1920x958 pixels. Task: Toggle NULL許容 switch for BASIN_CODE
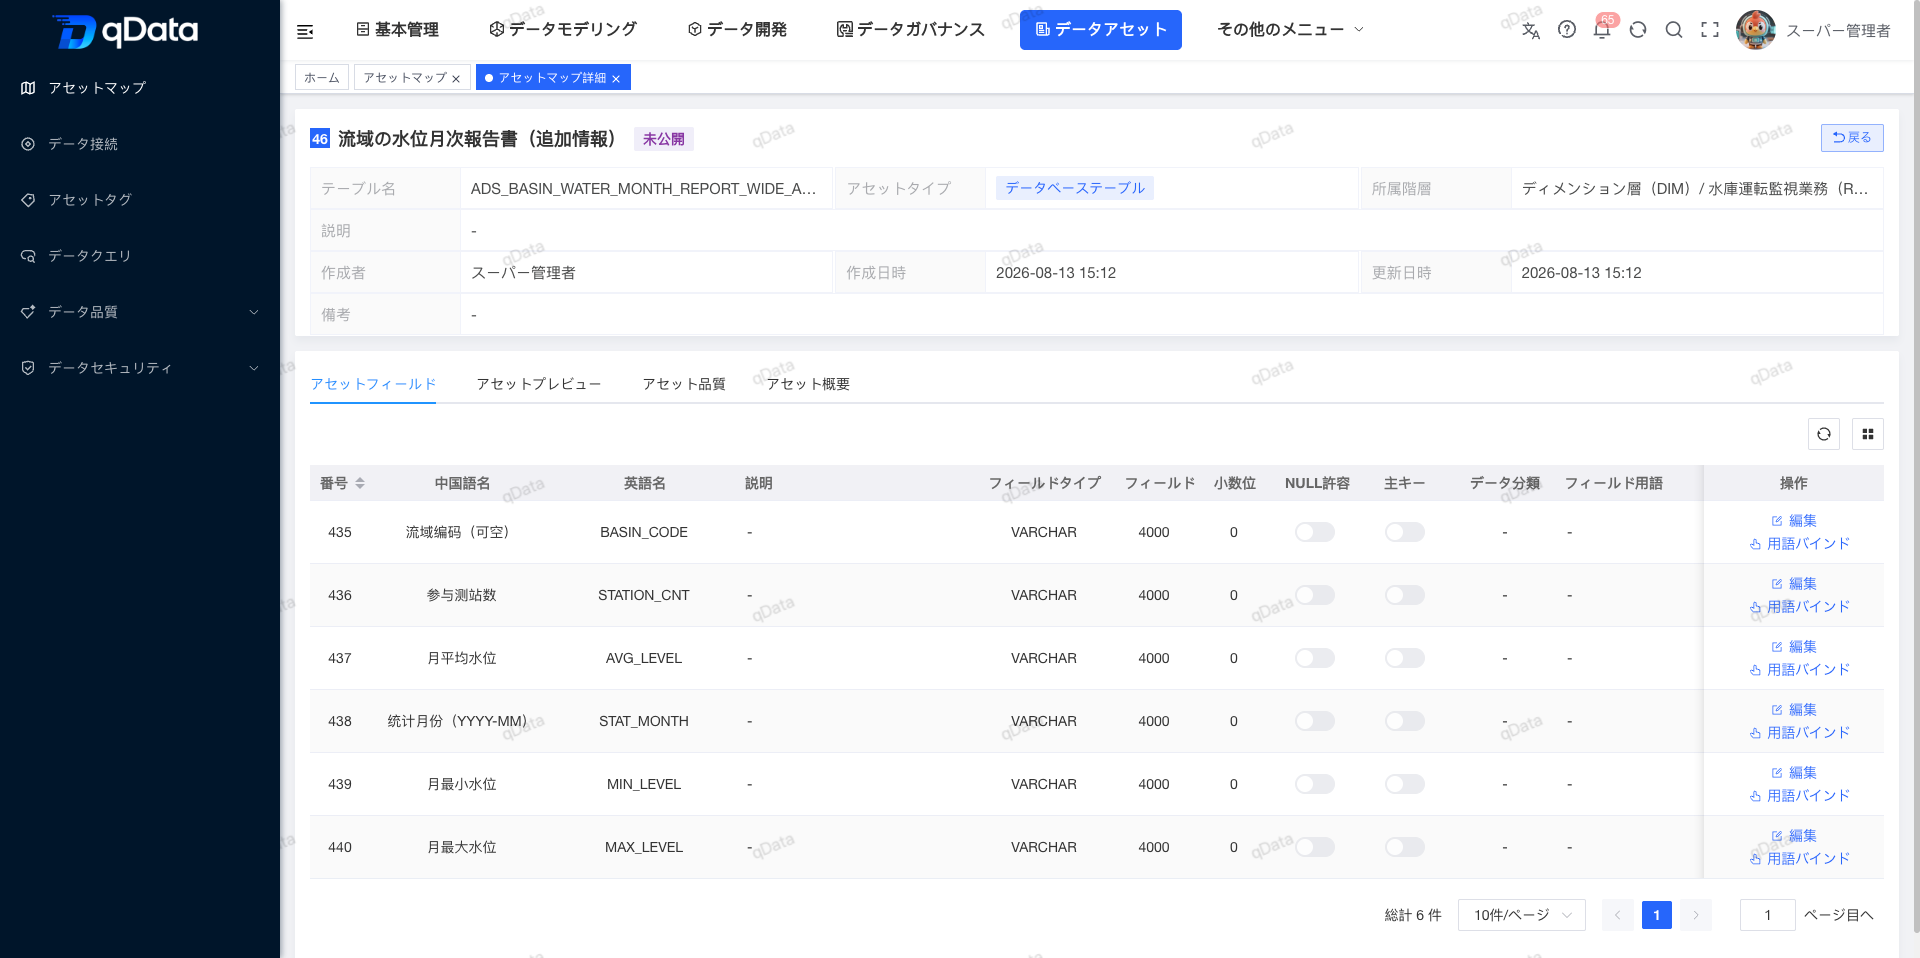pyautogui.click(x=1315, y=532)
